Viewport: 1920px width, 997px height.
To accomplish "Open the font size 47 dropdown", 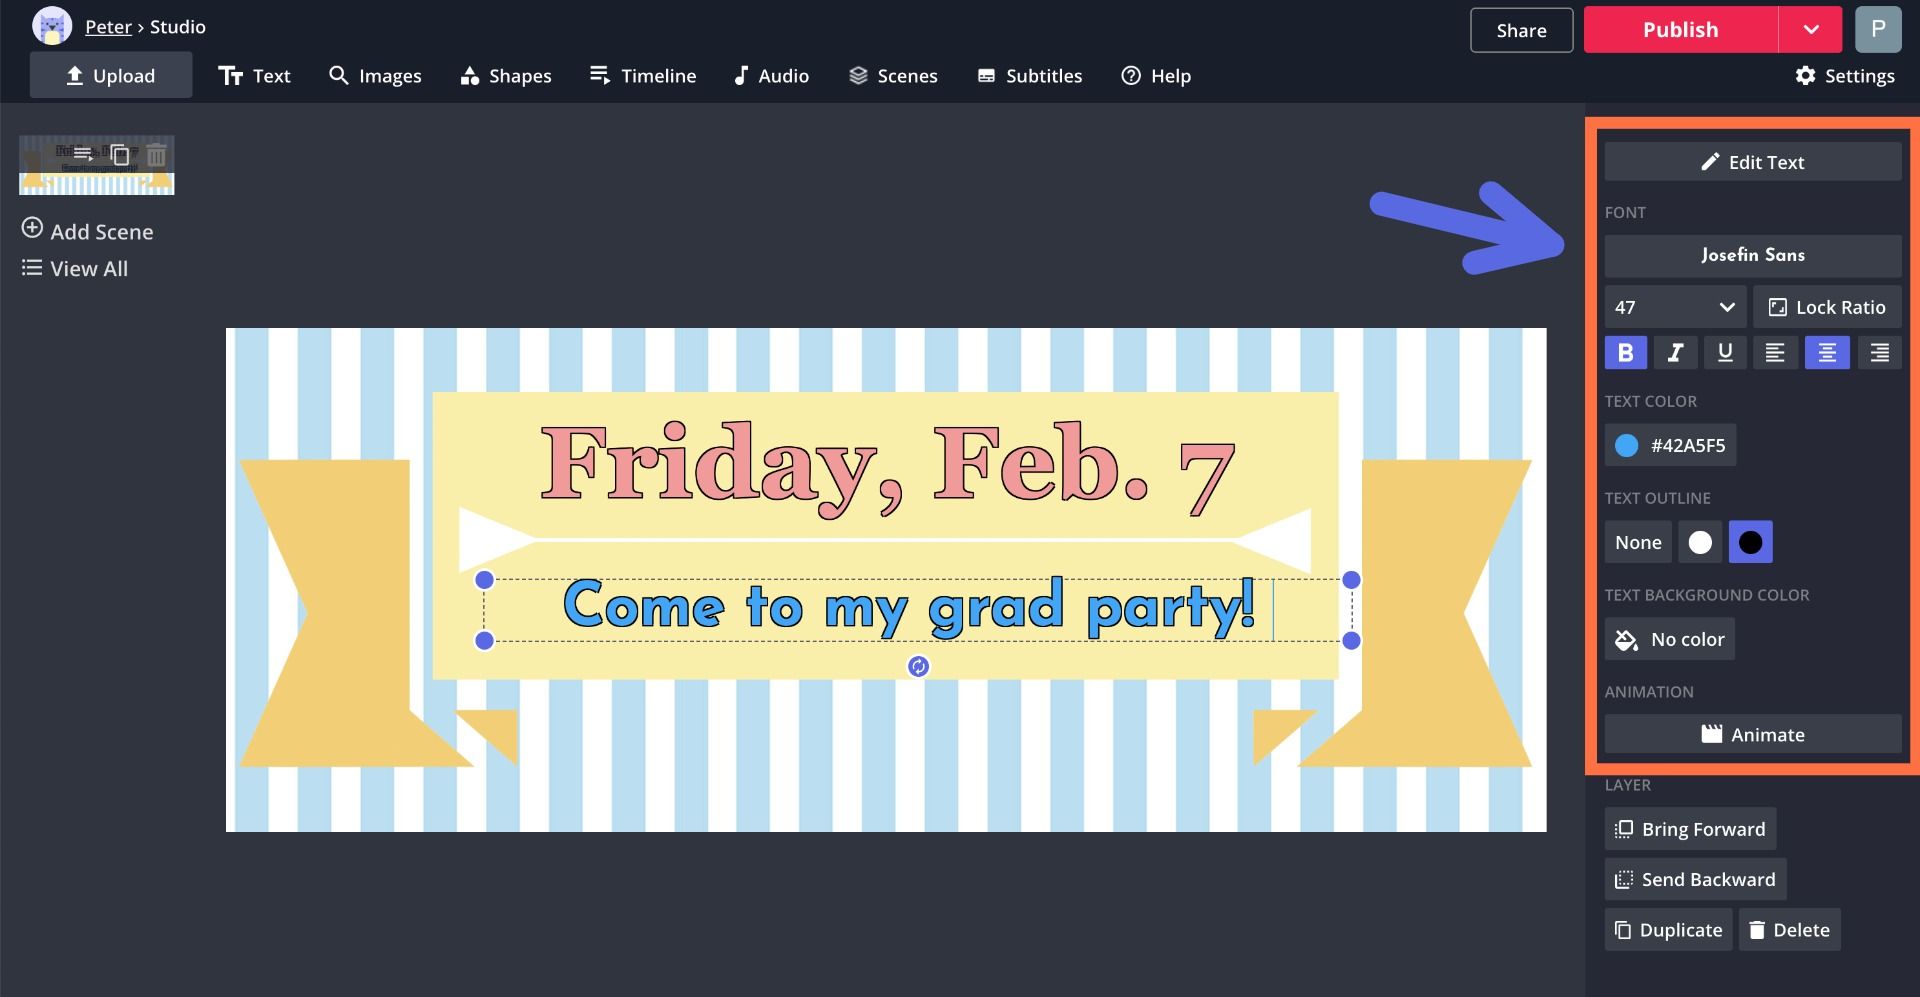I will [1675, 307].
